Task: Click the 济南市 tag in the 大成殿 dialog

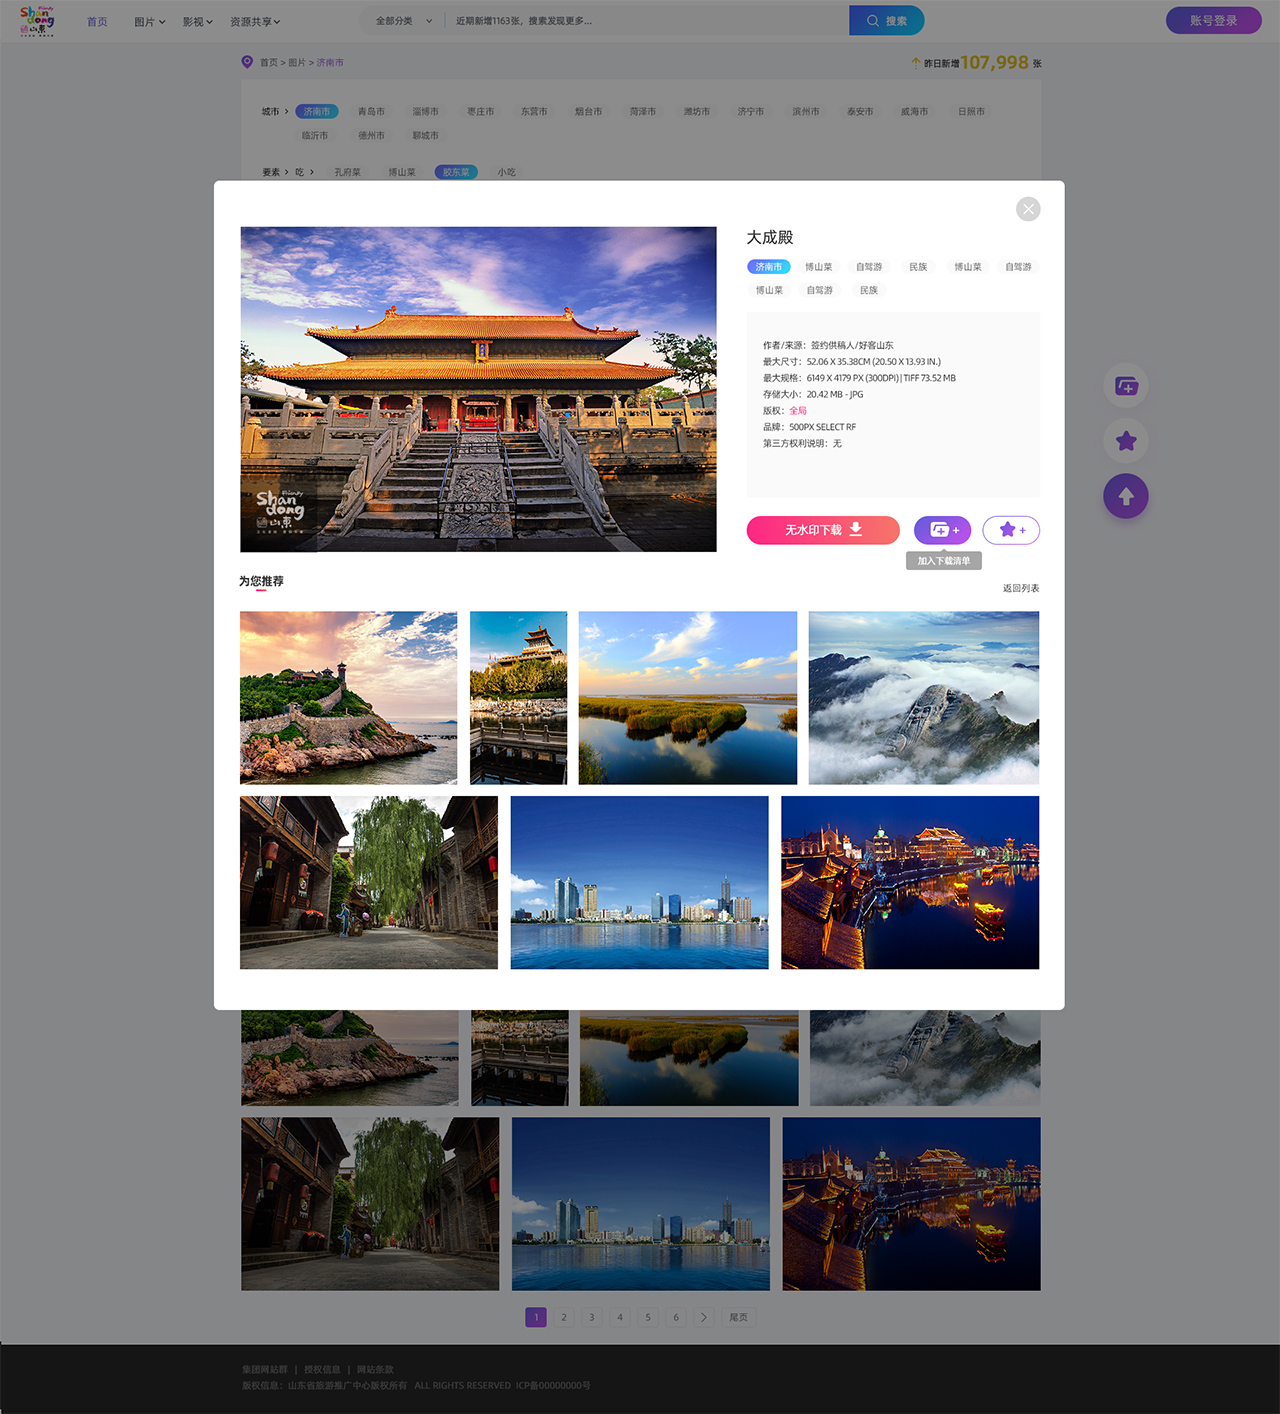Action: [769, 267]
